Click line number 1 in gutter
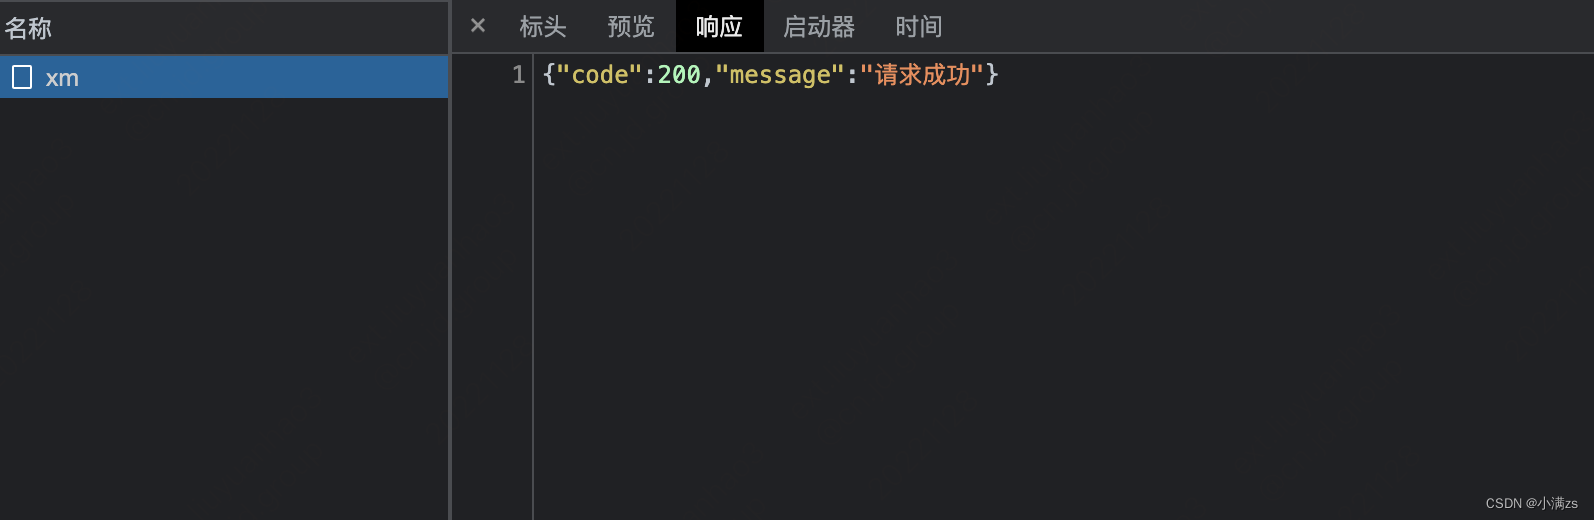This screenshot has width=1594, height=520. pyautogui.click(x=518, y=75)
